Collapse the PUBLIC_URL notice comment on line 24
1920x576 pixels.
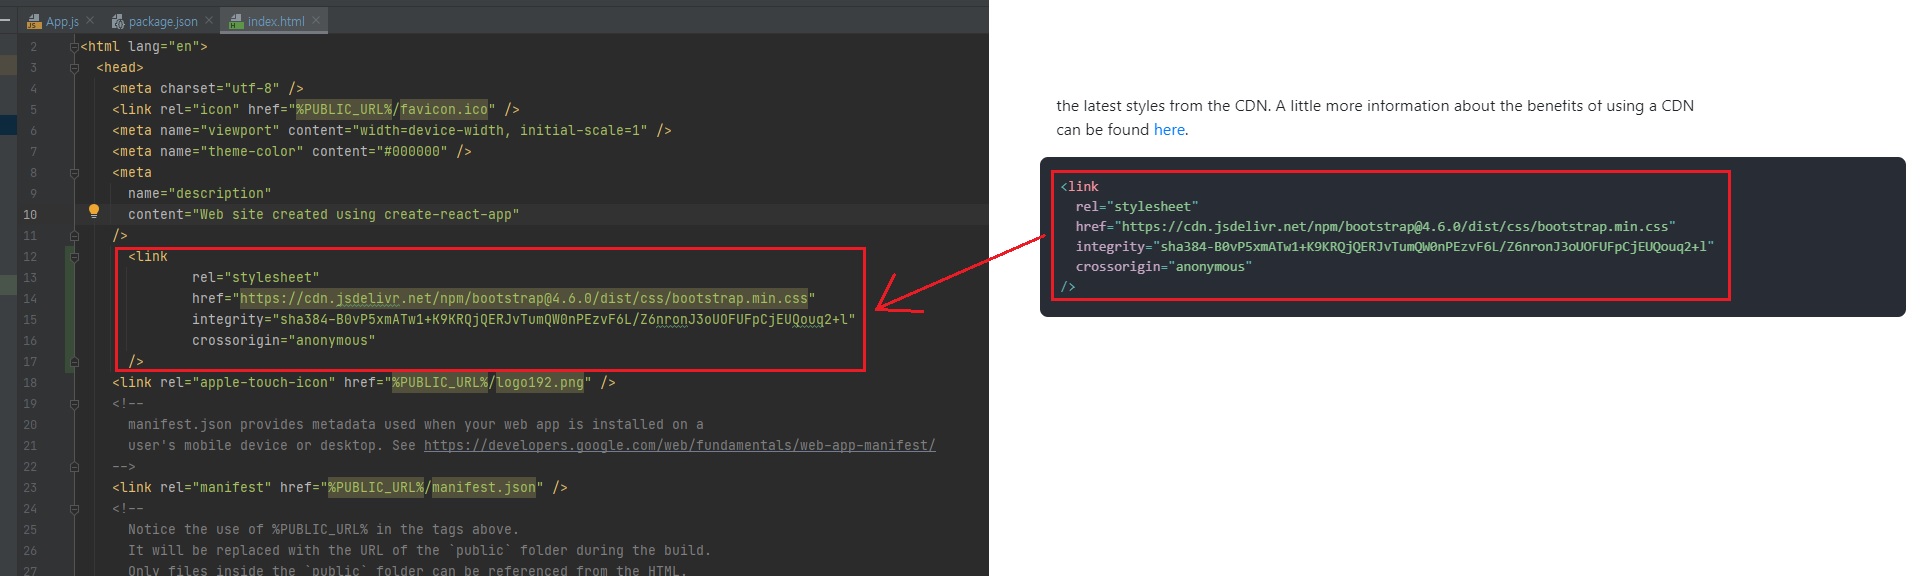[74, 508]
